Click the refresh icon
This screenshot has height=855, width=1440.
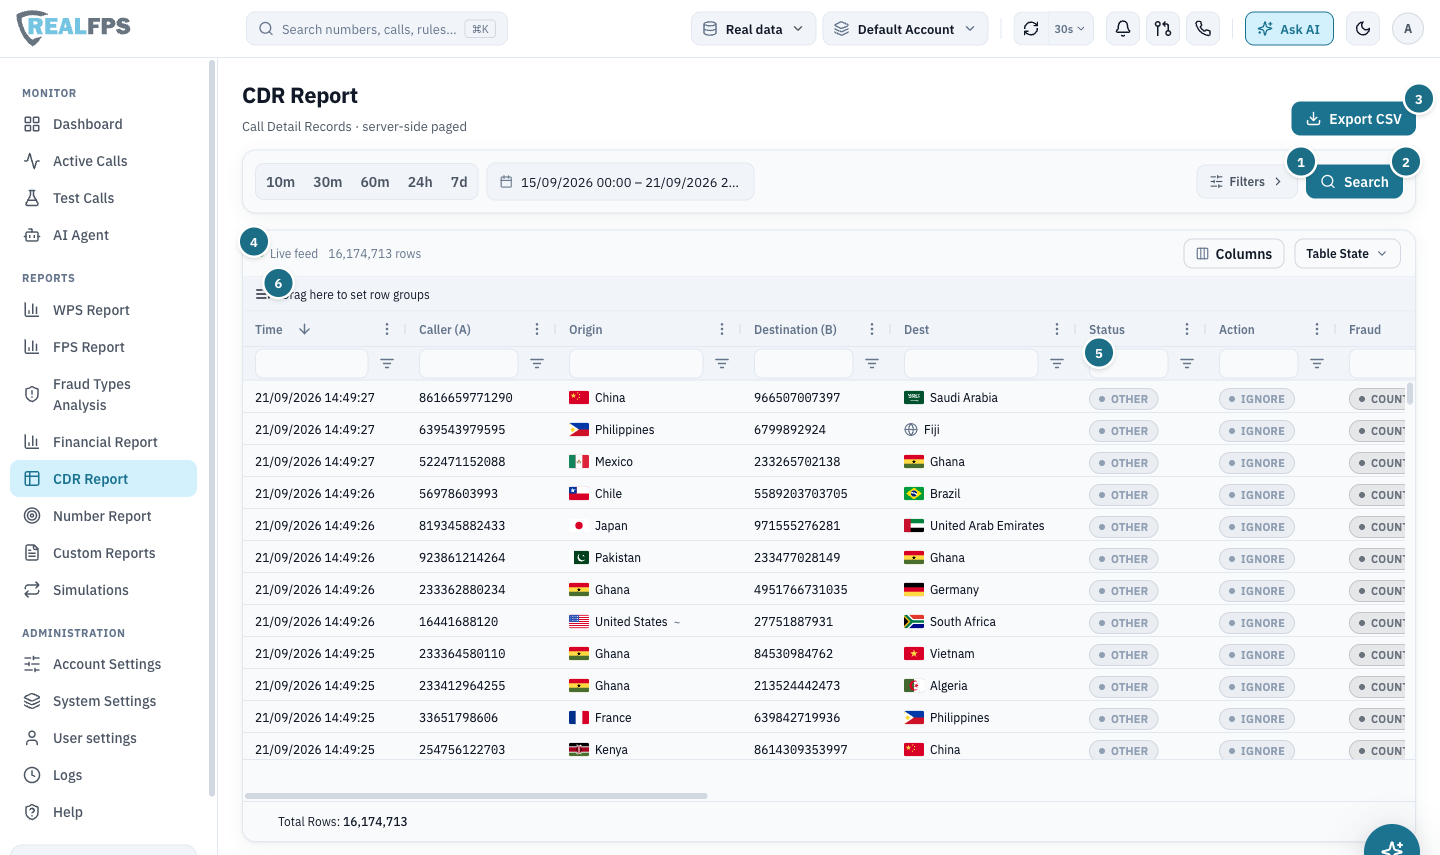(1031, 29)
